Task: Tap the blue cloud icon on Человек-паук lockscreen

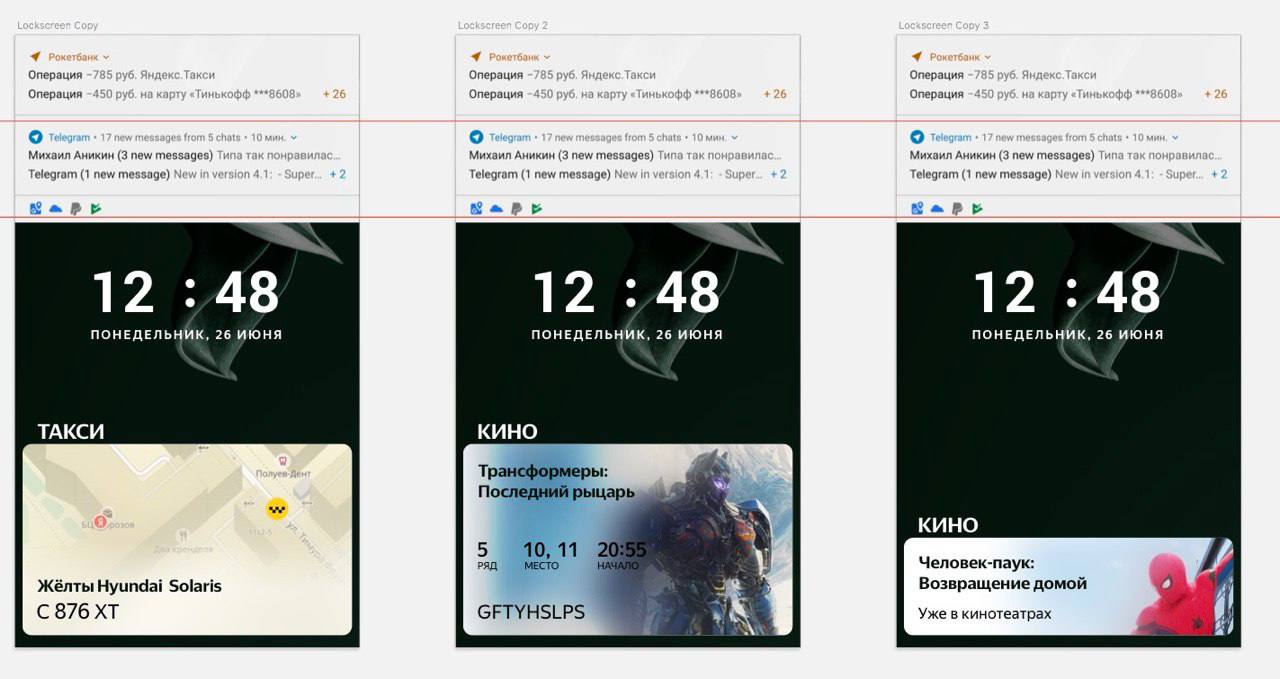Action: coord(937,209)
